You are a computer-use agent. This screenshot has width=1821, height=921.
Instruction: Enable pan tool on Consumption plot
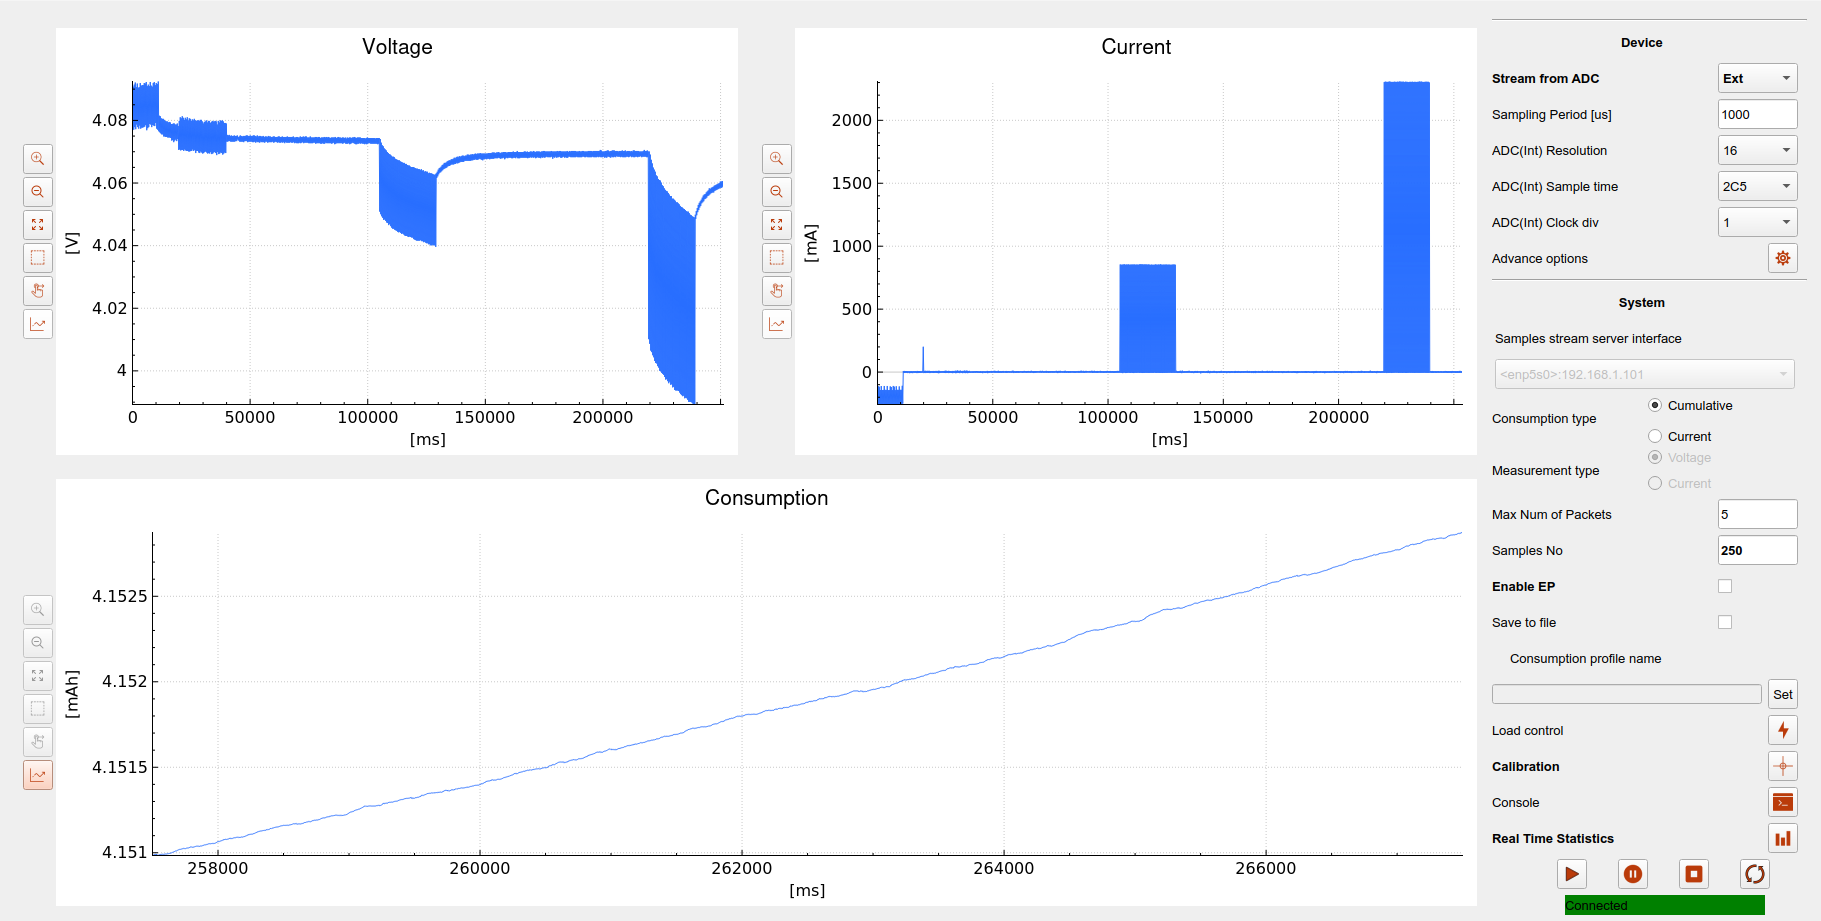click(x=38, y=741)
